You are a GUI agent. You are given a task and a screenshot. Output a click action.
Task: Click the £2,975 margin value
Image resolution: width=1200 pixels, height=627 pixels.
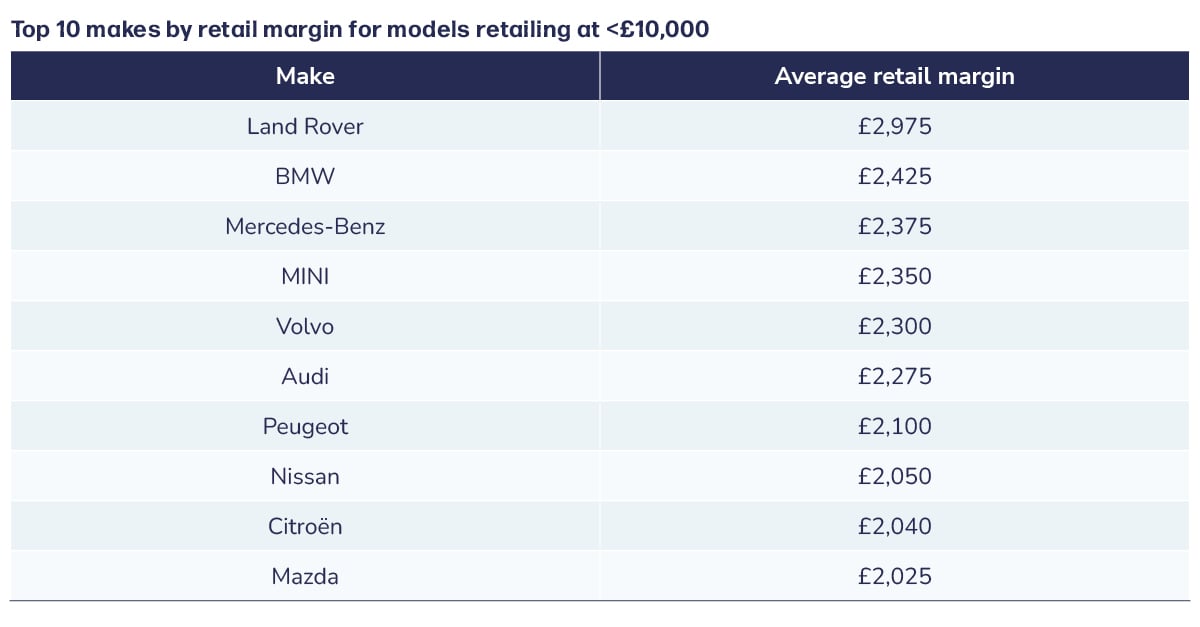894,126
